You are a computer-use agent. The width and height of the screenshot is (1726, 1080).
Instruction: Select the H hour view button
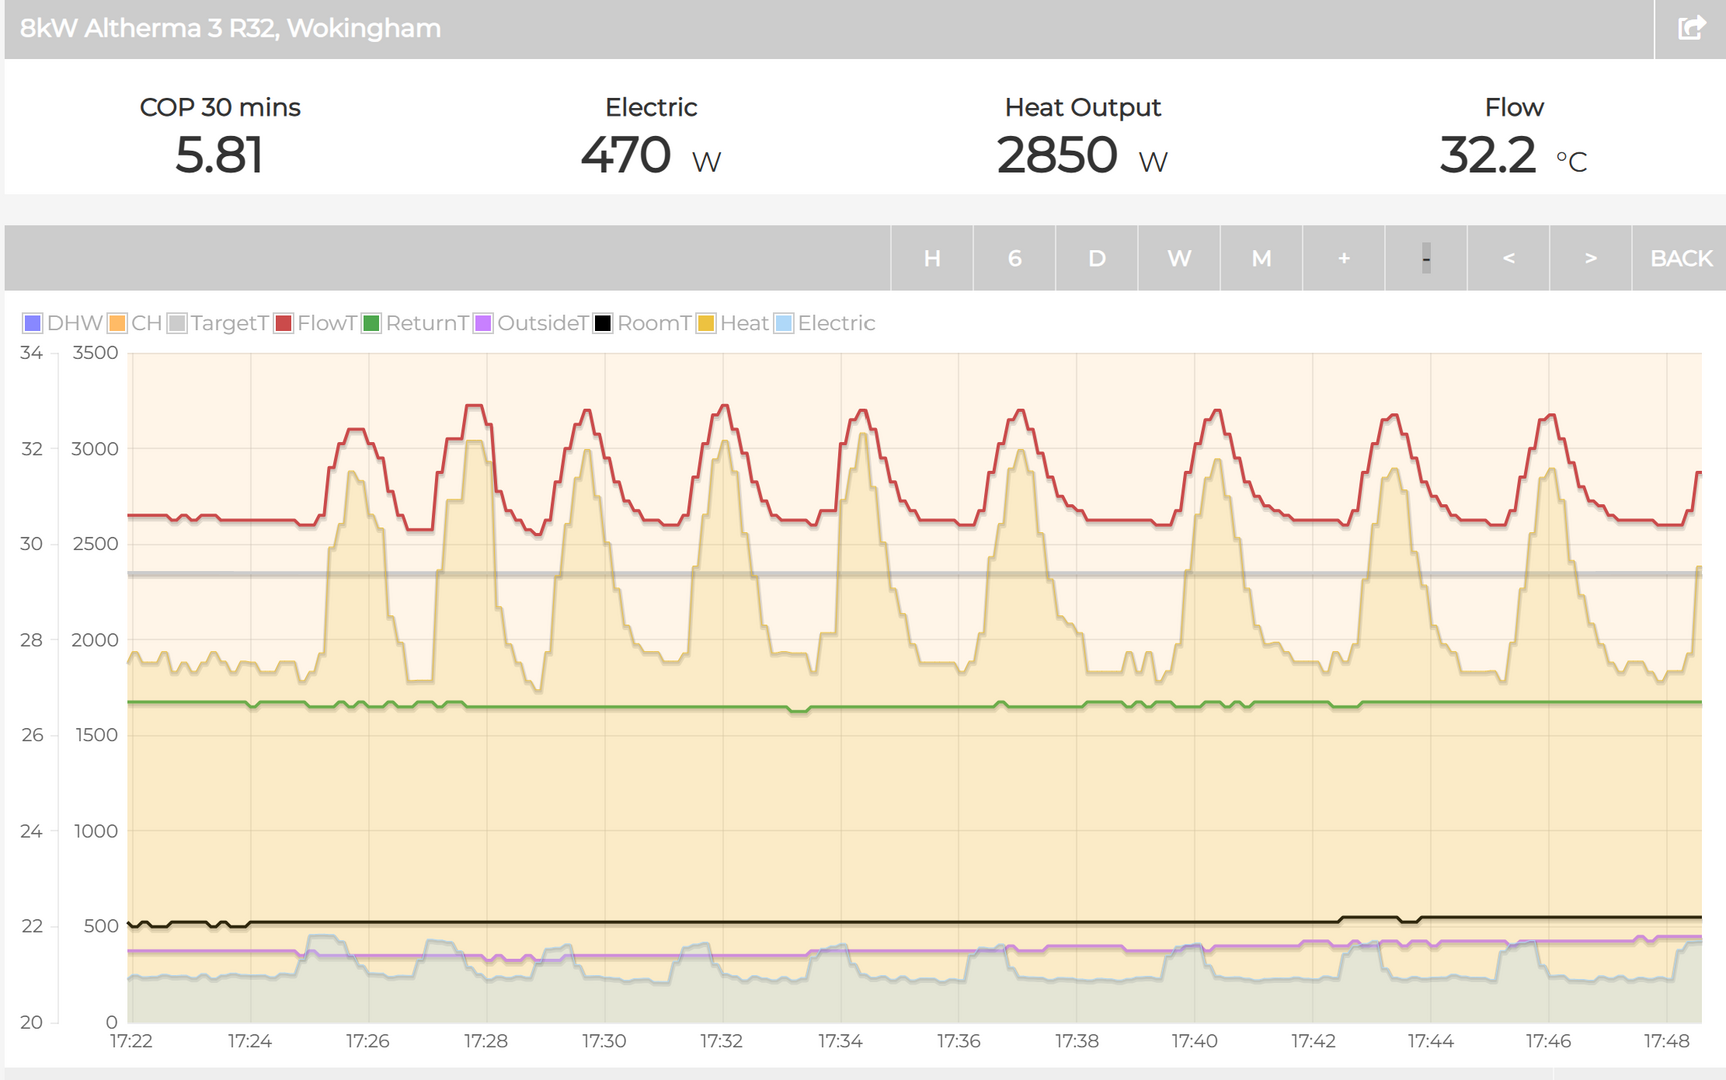pyautogui.click(x=932, y=258)
